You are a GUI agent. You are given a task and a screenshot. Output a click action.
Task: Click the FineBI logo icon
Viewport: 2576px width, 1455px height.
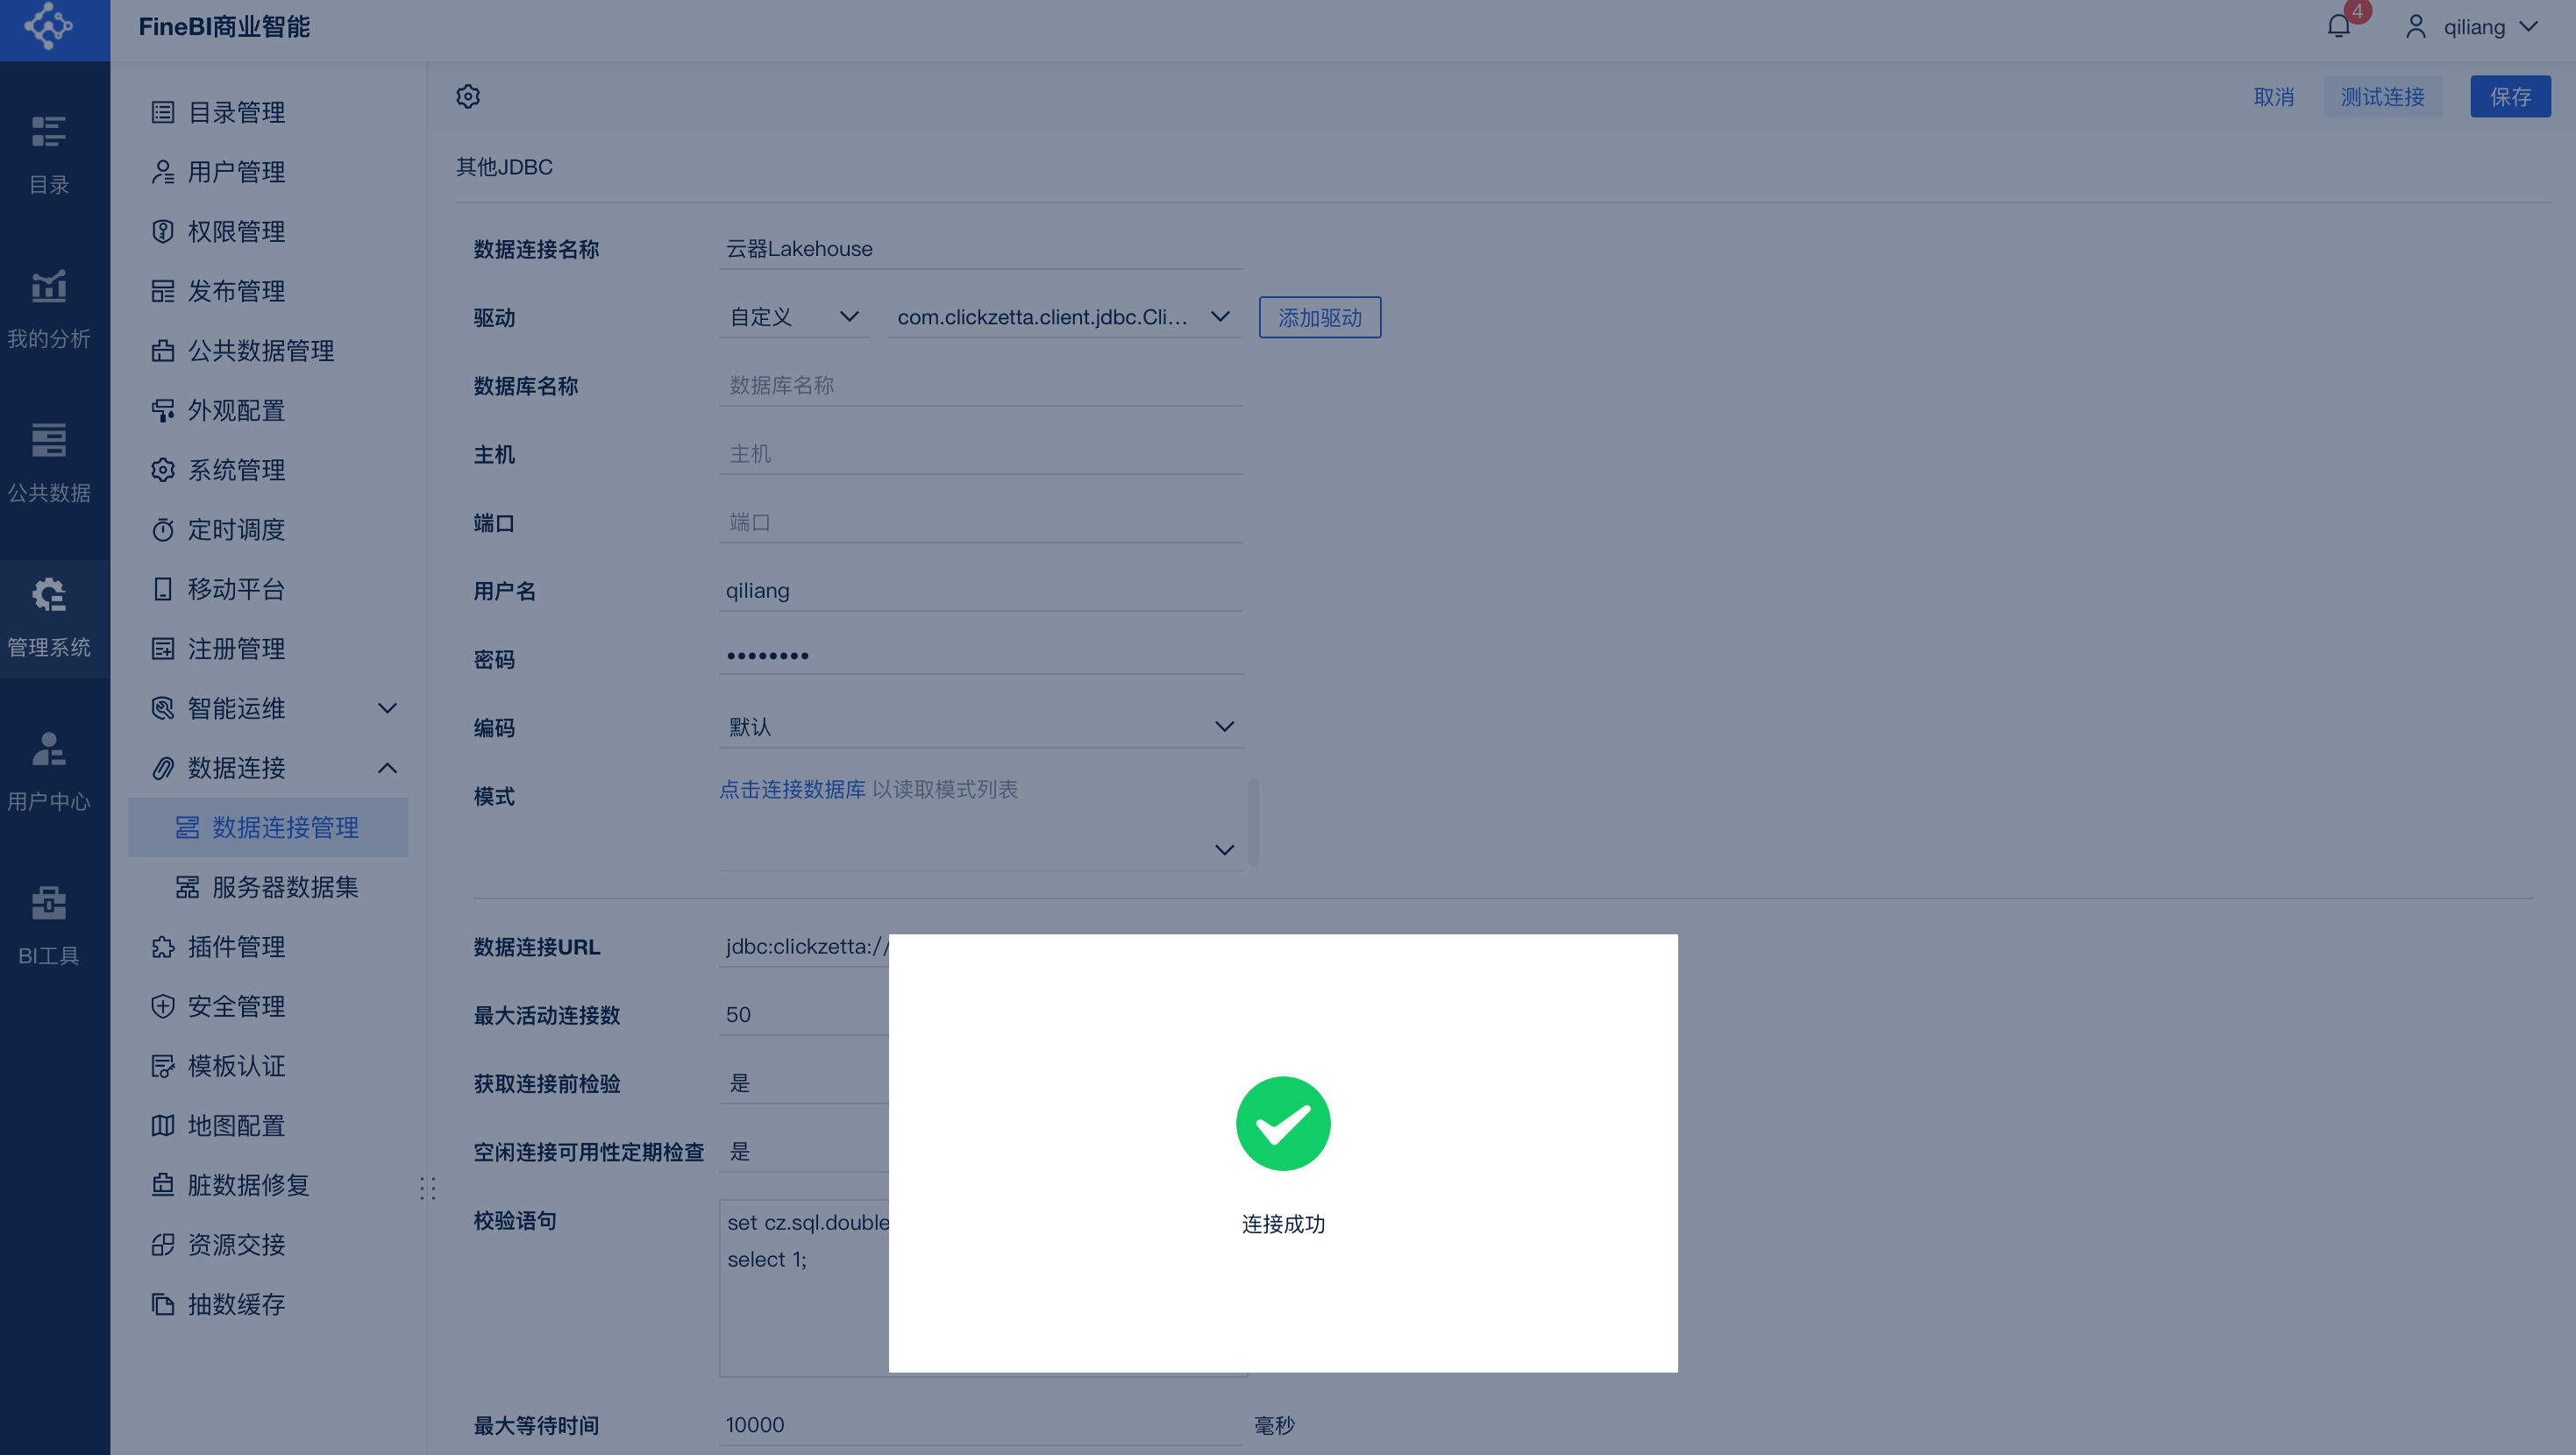[x=49, y=27]
